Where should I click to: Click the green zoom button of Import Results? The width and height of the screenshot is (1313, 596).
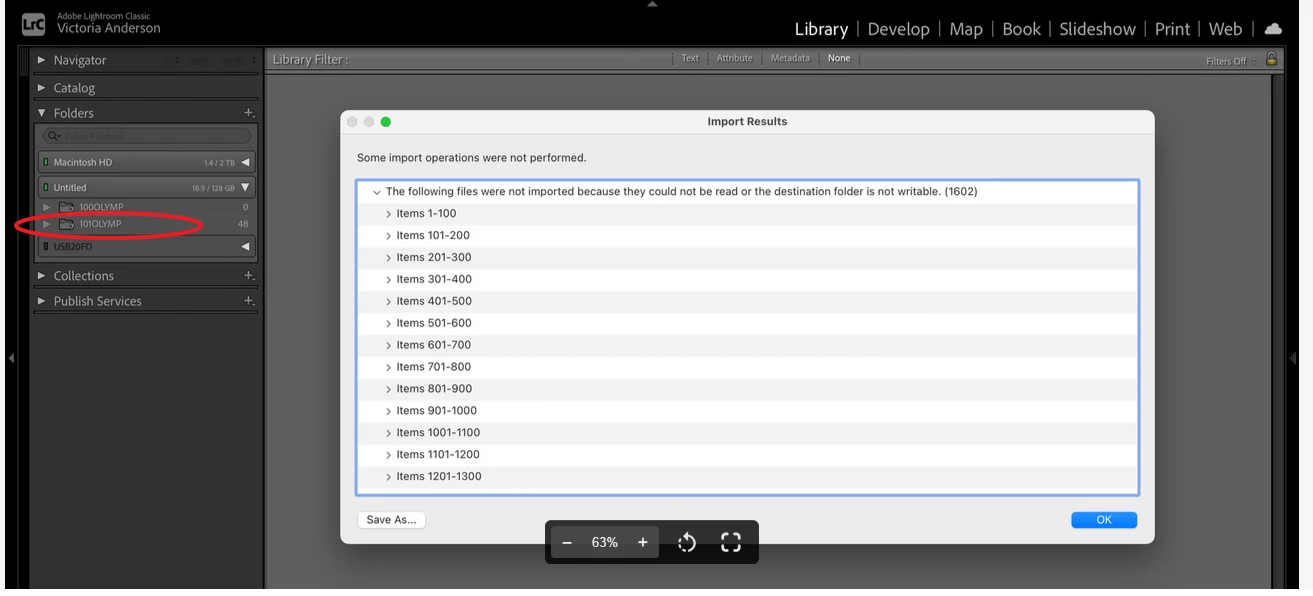pyautogui.click(x=386, y=122)
